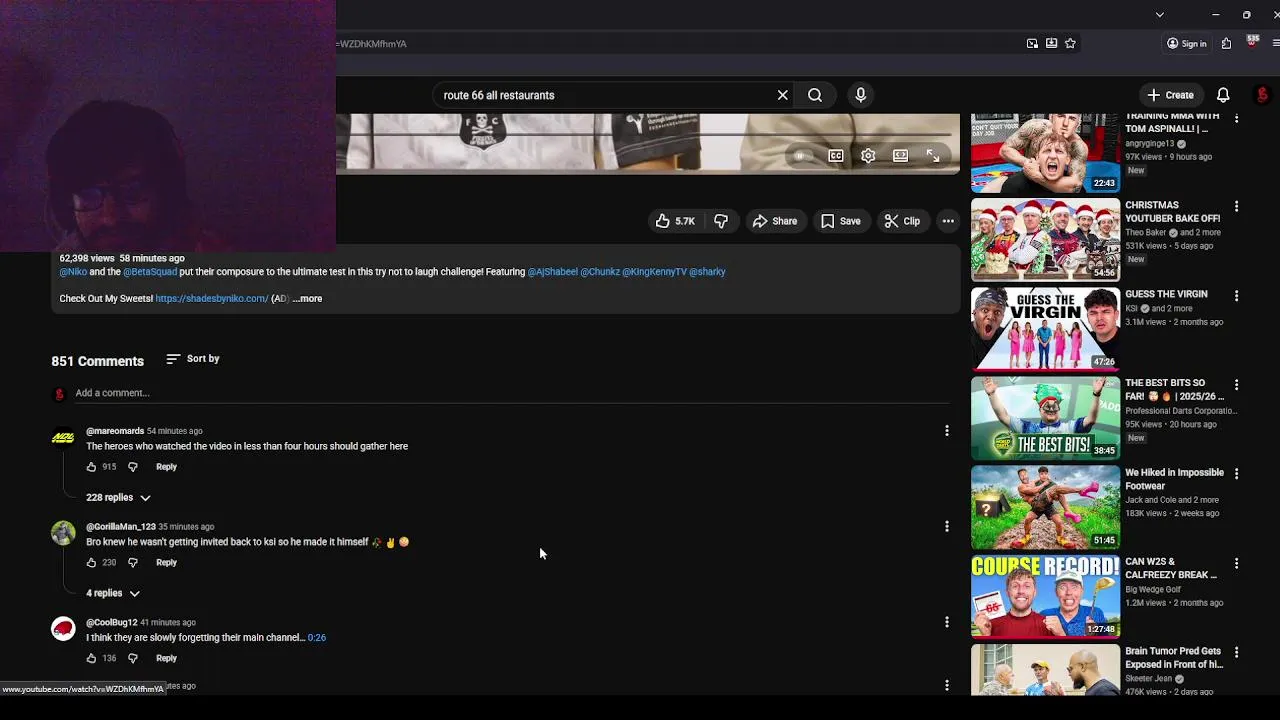1280x720 pixels.
Task: Open the @BetaSquad channel mention
Action: [x=150, y=272]
